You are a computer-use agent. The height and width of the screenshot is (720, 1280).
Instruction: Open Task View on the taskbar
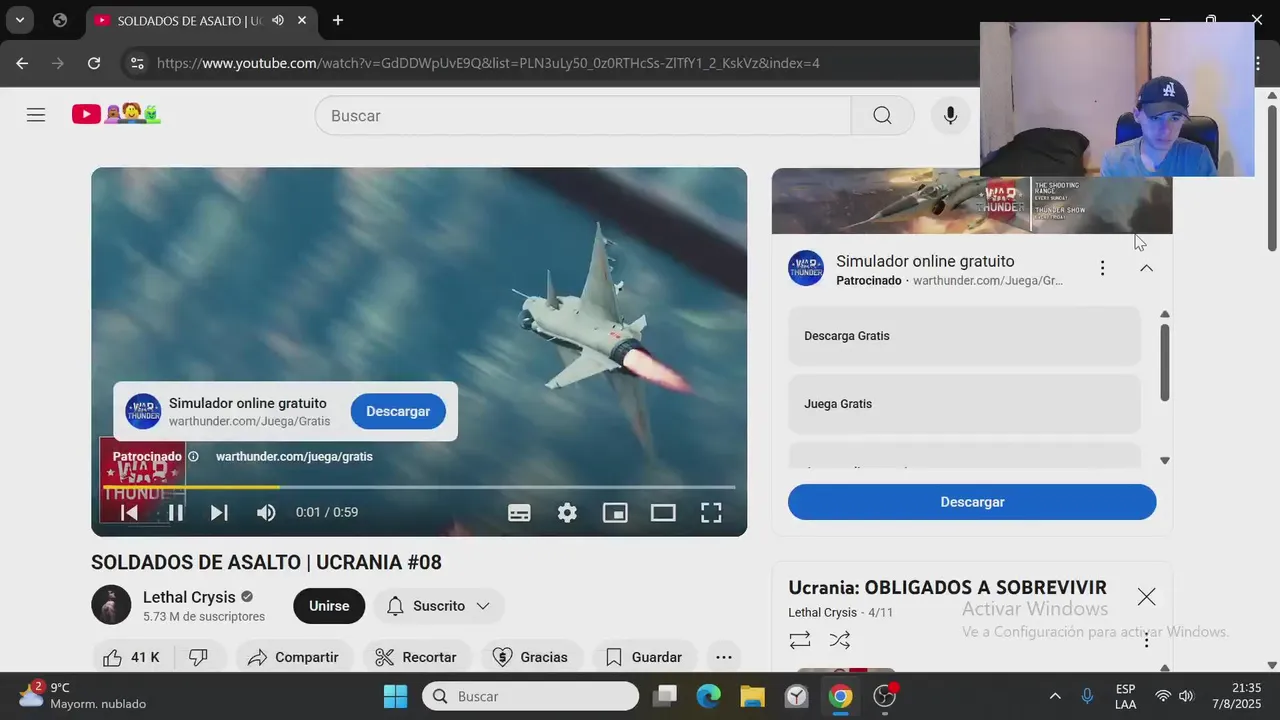[664, 696]
